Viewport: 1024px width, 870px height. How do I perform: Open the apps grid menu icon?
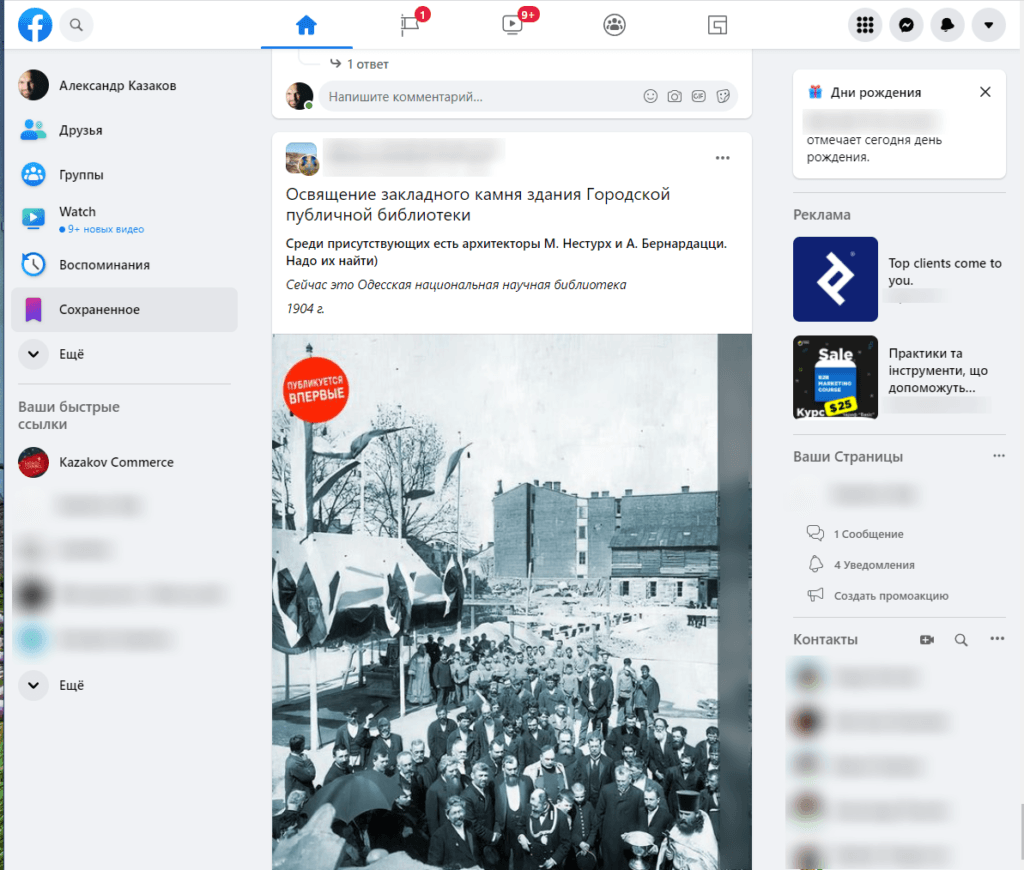pyautogui.click(x=865, y=25)
